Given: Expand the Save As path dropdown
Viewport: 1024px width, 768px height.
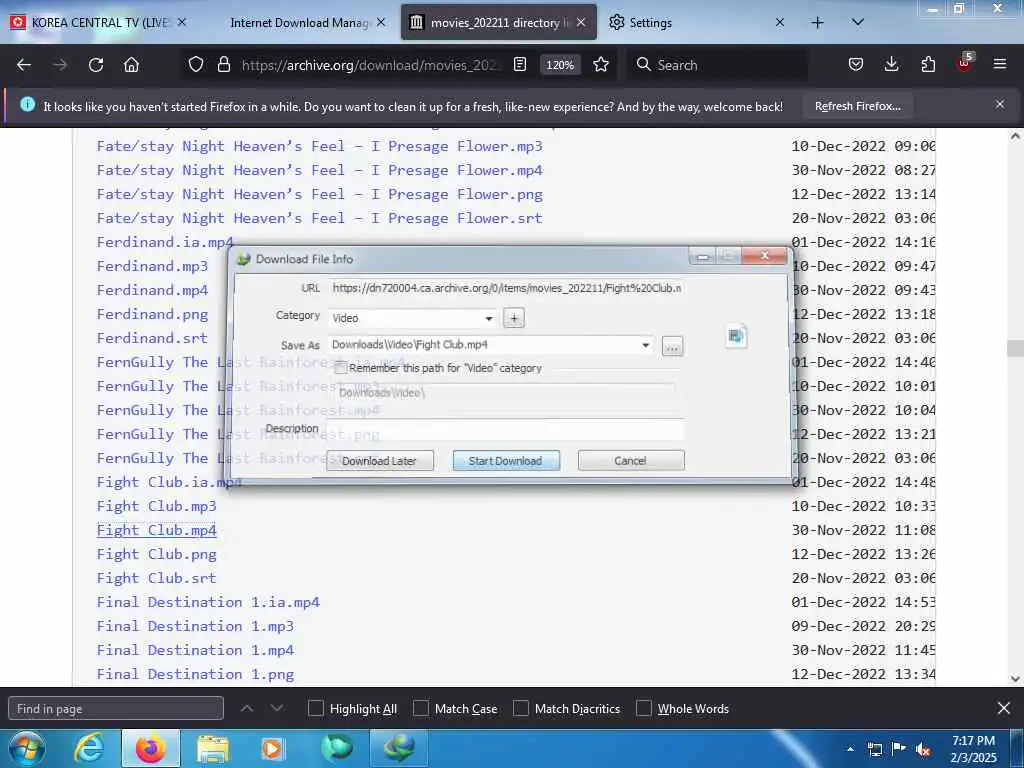Looking at the screenshot, I should point(645,345).
